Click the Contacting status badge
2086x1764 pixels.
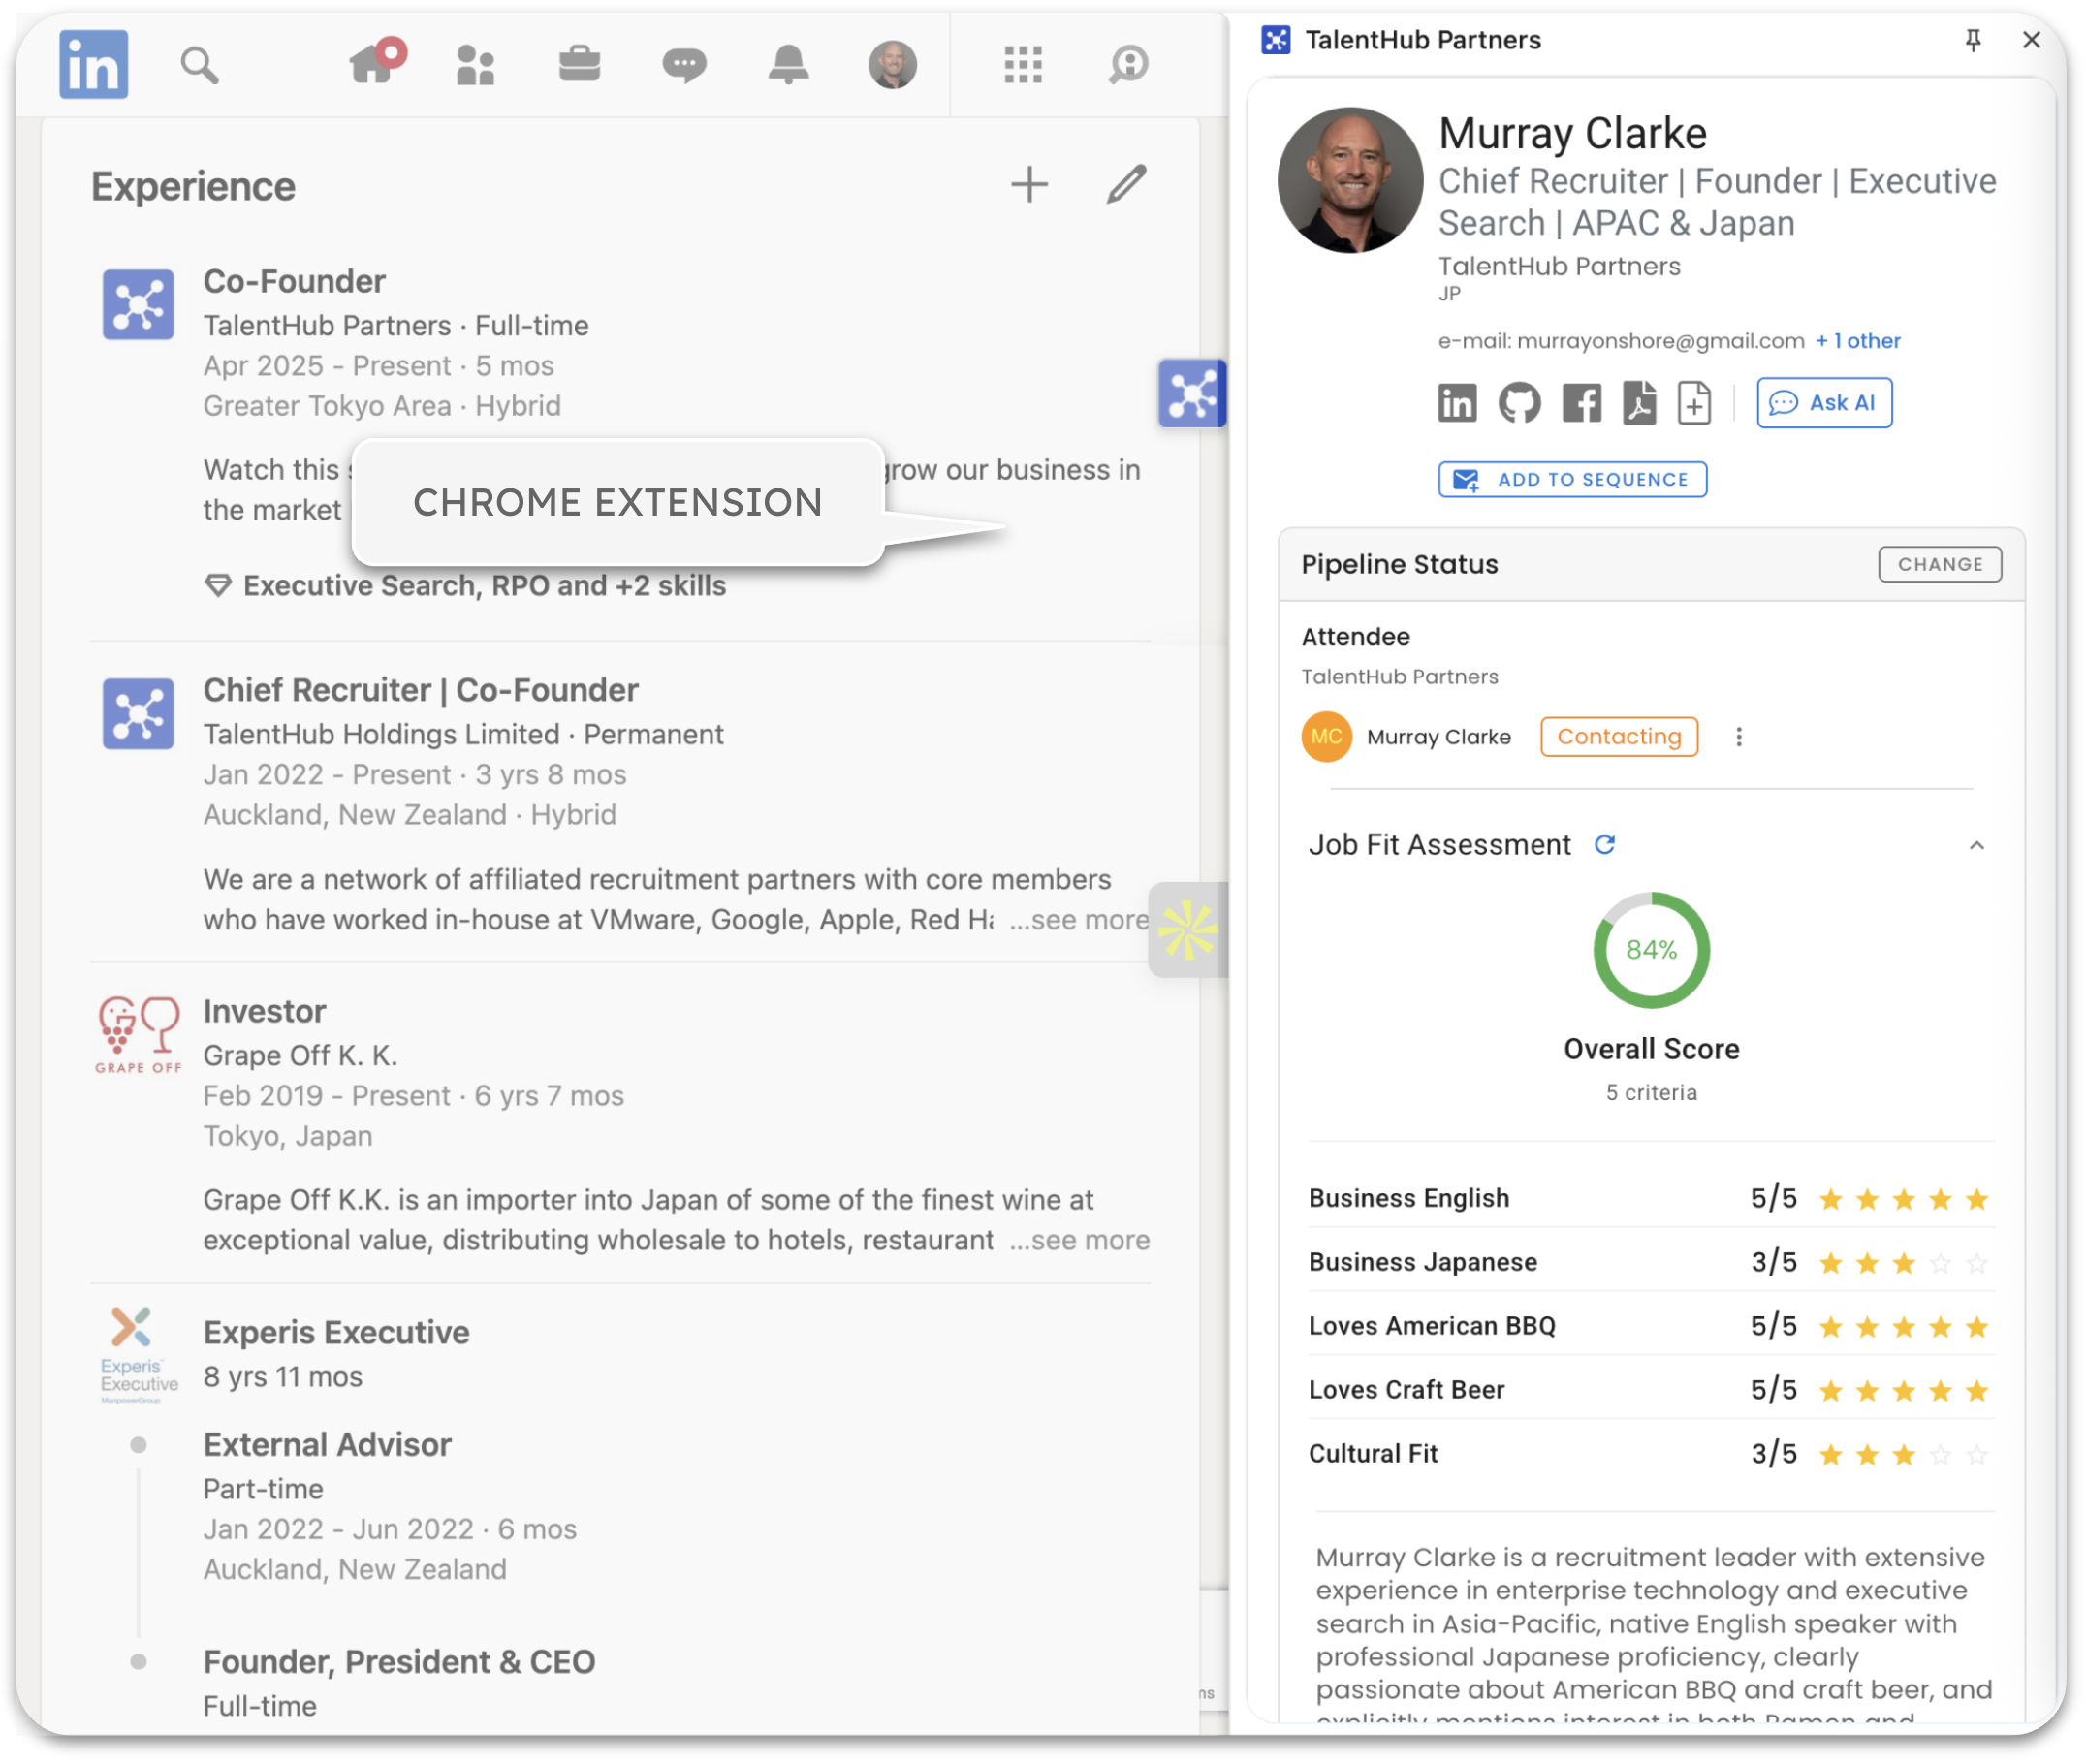coord(1619,737)
